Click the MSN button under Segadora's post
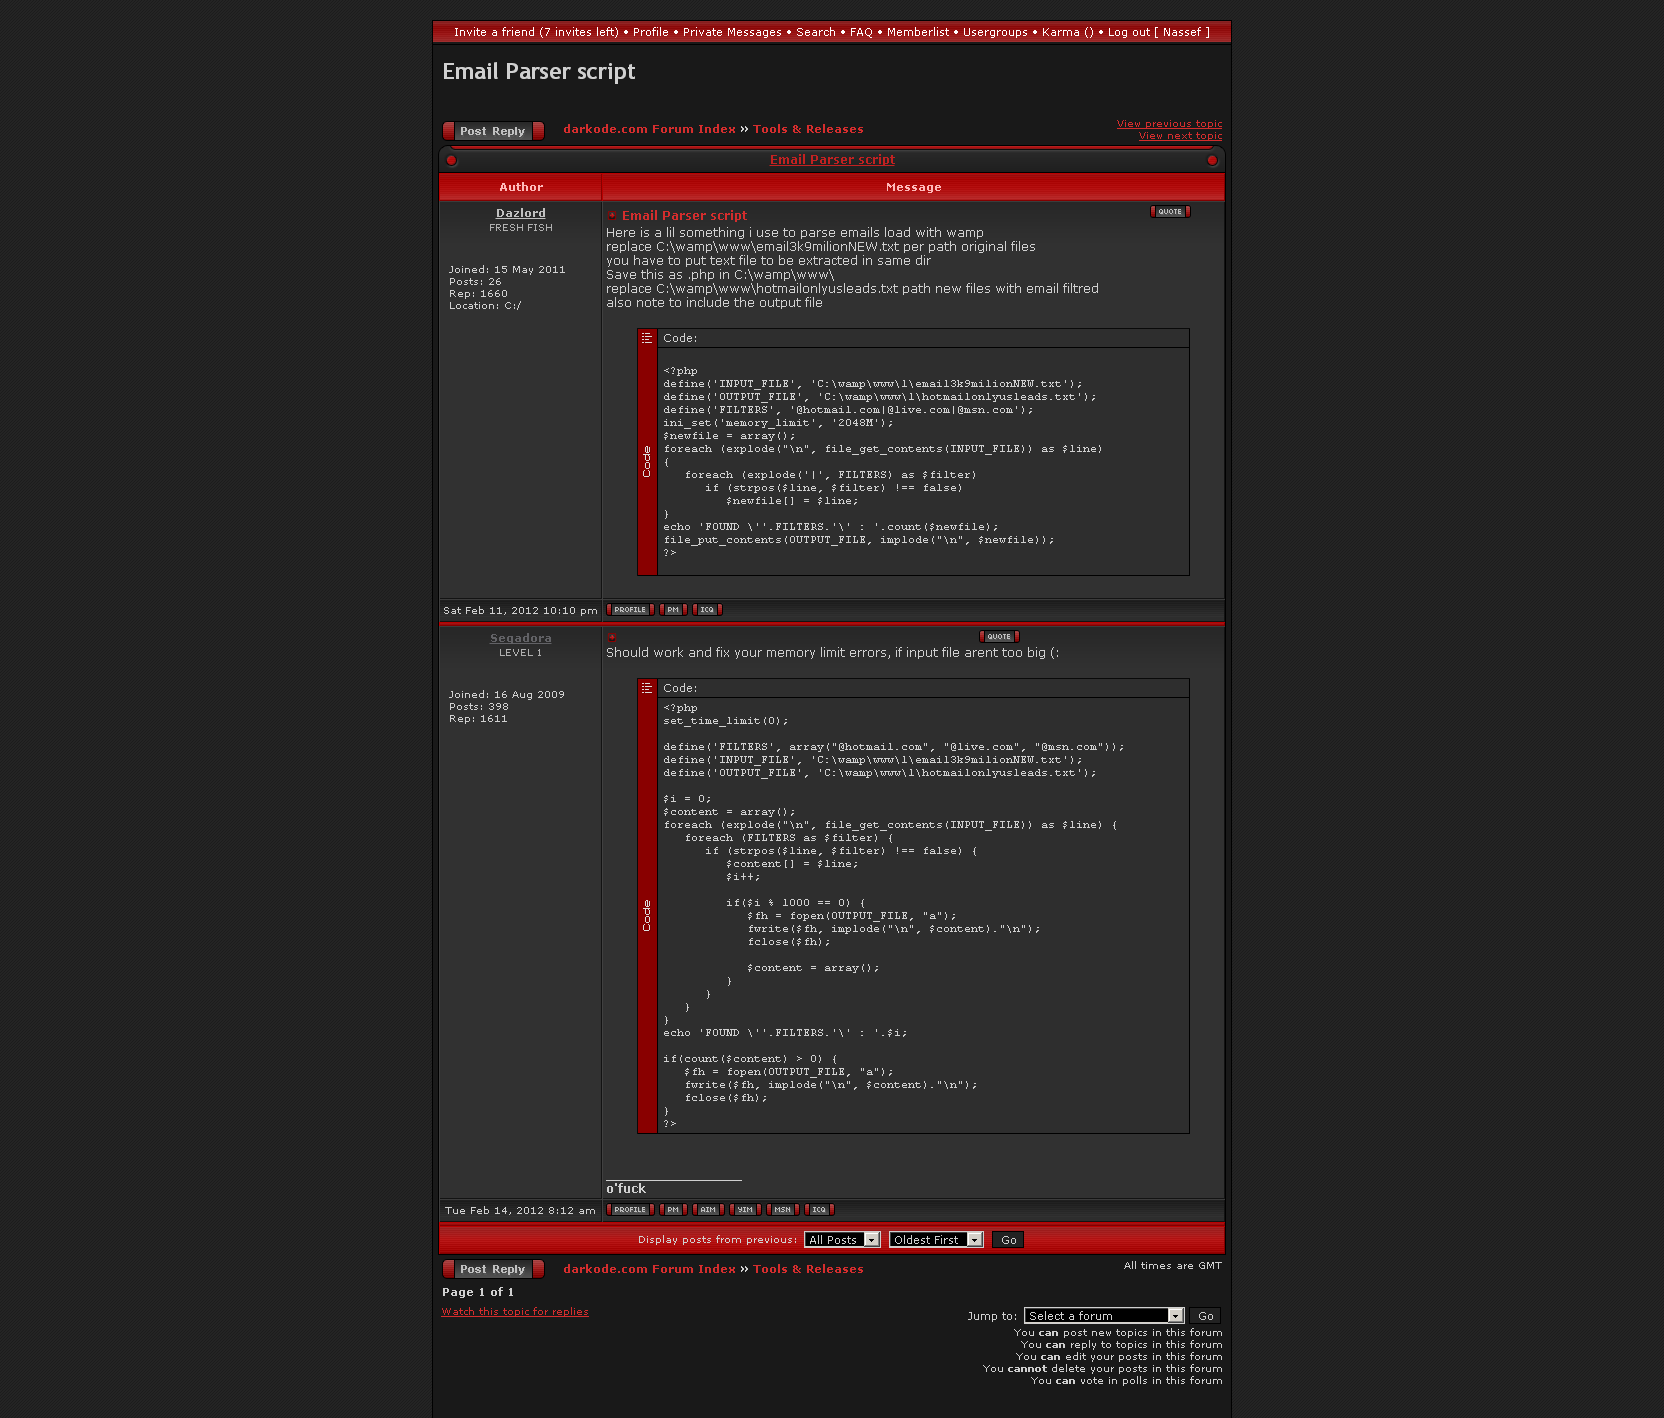This screenshot has width=1664, height=1418. click(782, 1210)
